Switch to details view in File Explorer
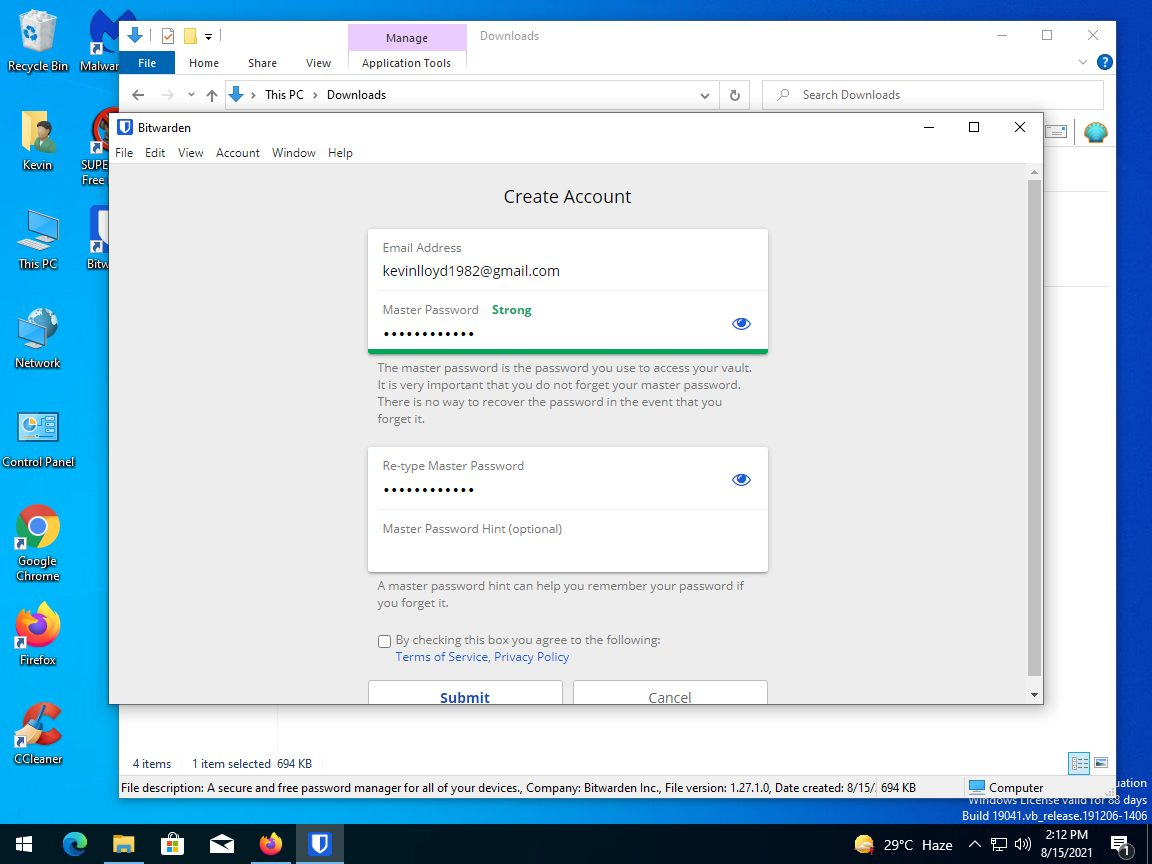1152x864 pixels. tap(1079, 763)
